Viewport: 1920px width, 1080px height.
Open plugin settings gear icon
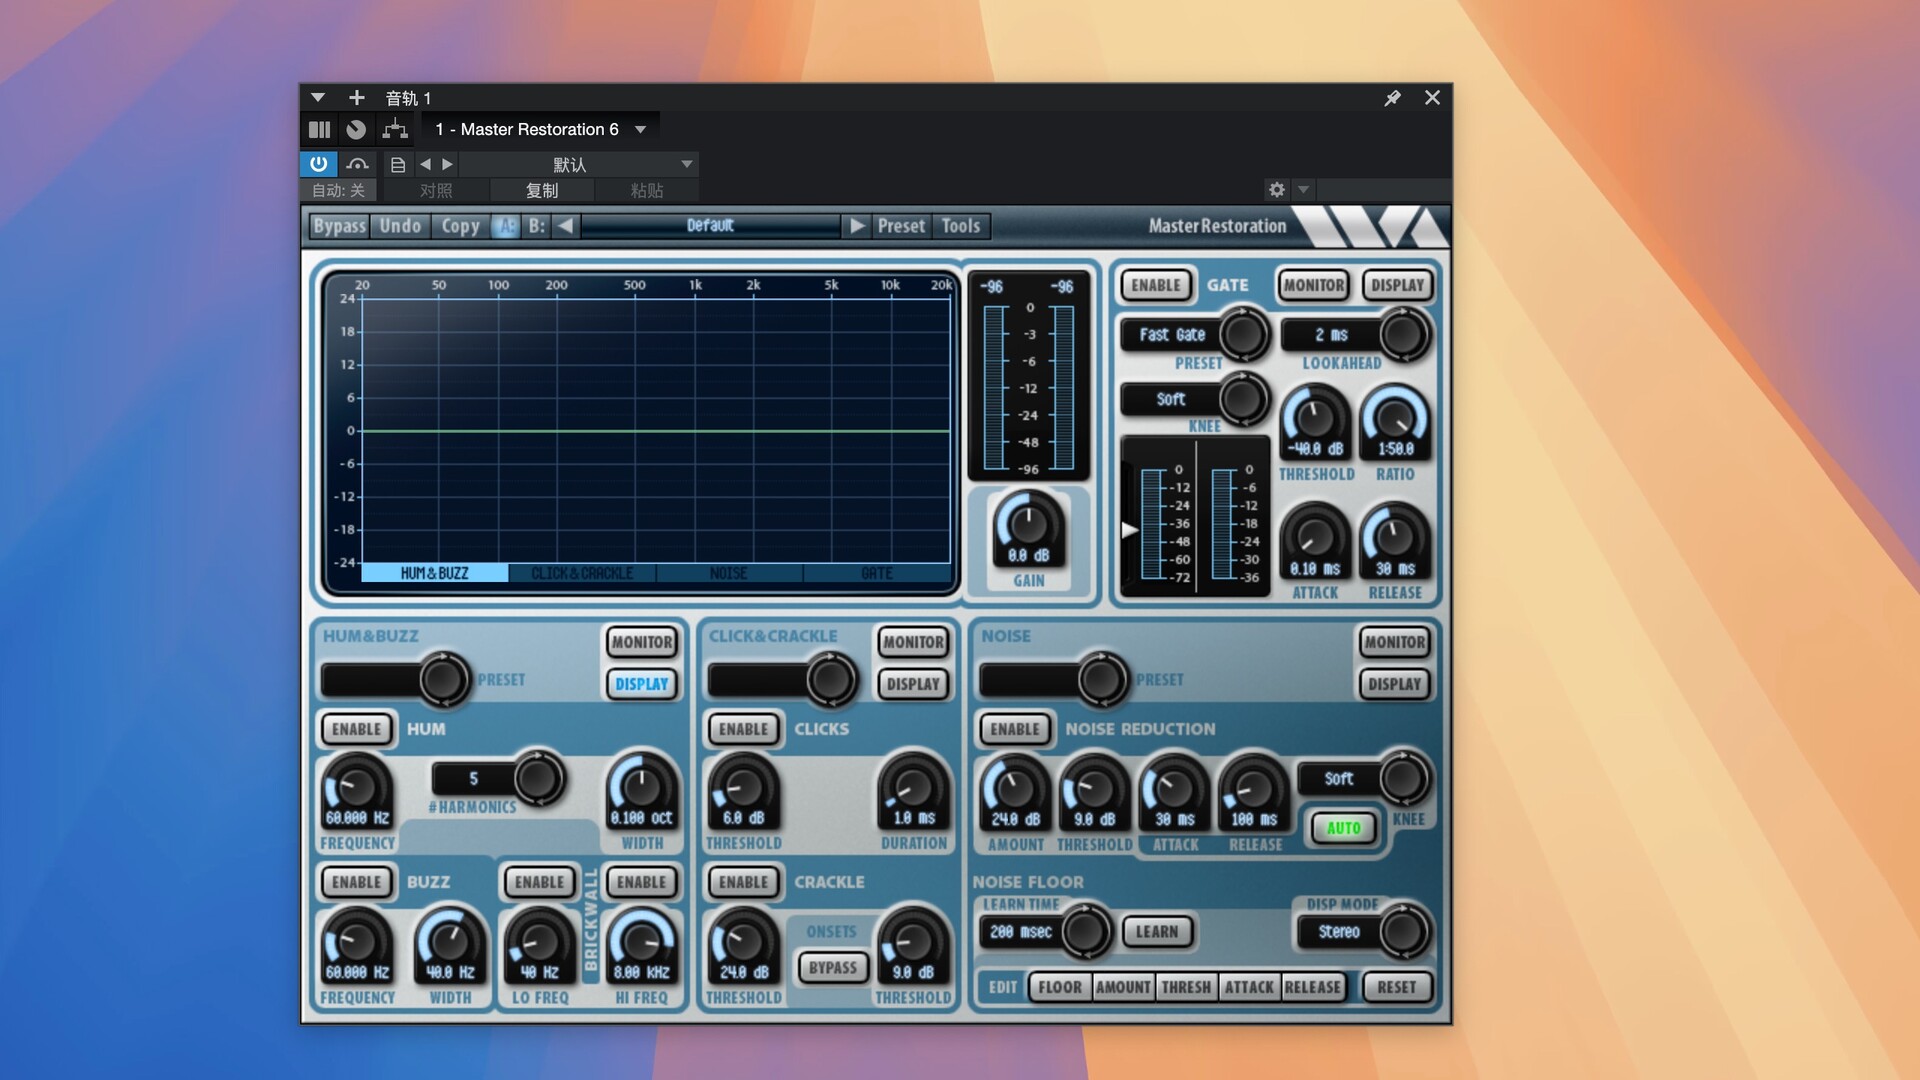pyautogui.click(x=1277, y=189)
